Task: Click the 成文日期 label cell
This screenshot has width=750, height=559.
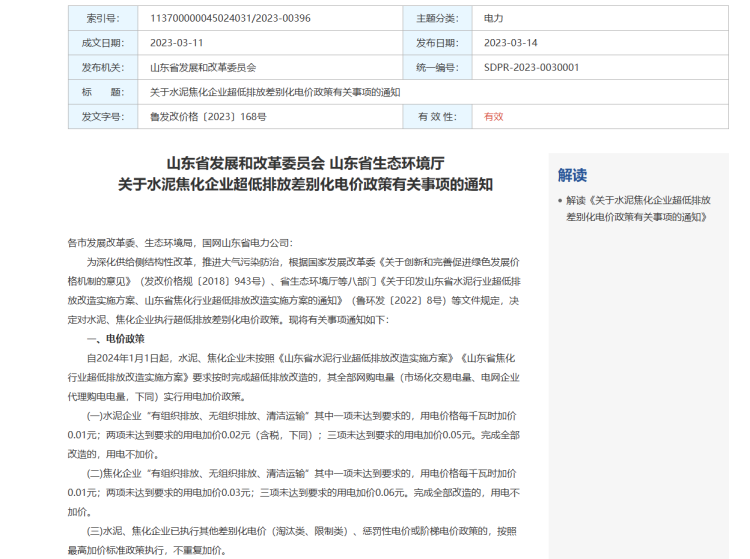Action: tap(103, 43)
